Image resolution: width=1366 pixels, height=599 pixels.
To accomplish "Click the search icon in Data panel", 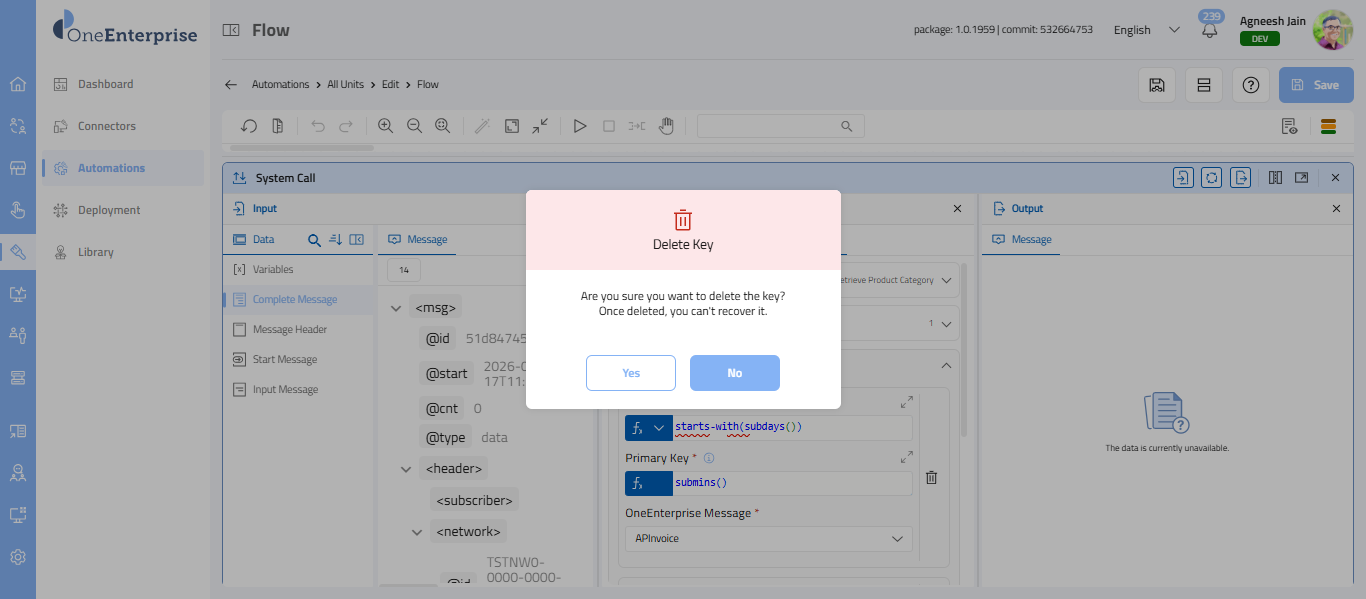I will (314, 240).
